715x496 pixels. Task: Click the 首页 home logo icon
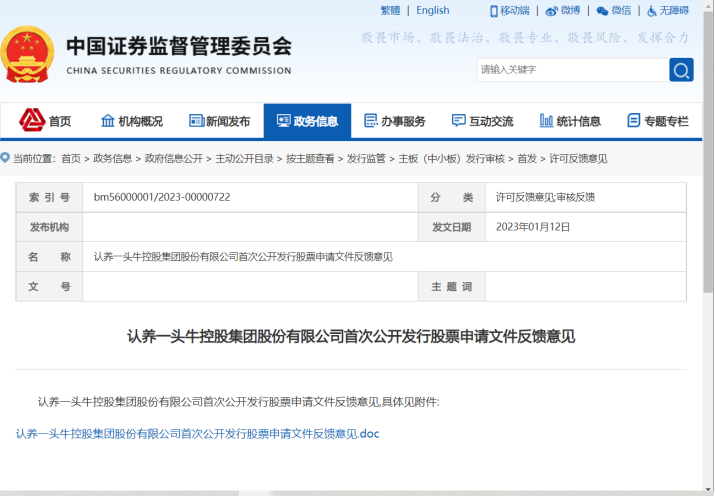pos(32,120)
